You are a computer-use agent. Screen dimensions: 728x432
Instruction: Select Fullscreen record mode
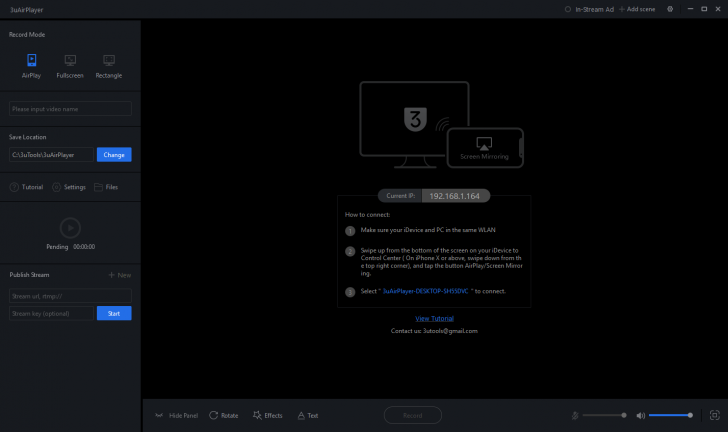click(70, 66)
